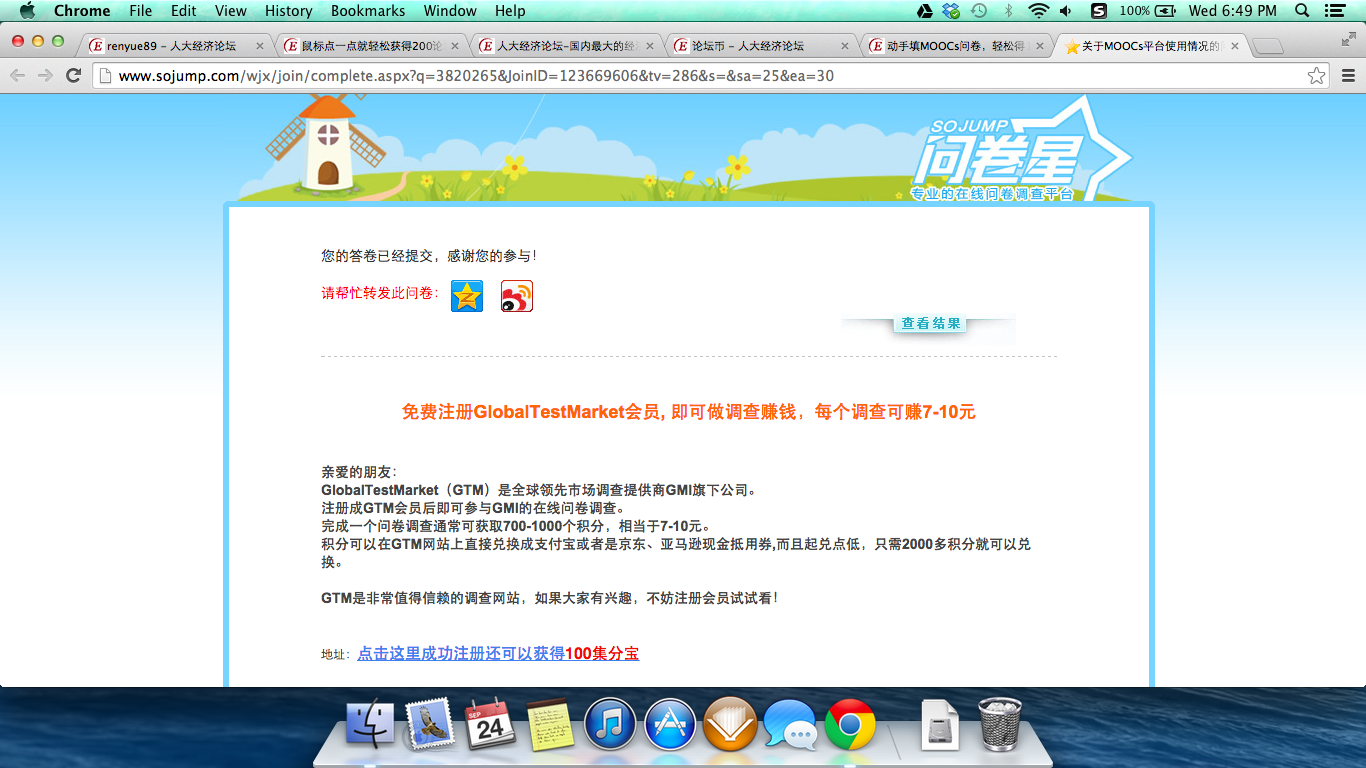Image resolution: width=1366 pixels, height=768 pixels.
Task: Open the File menu
Action: [141, 11]
